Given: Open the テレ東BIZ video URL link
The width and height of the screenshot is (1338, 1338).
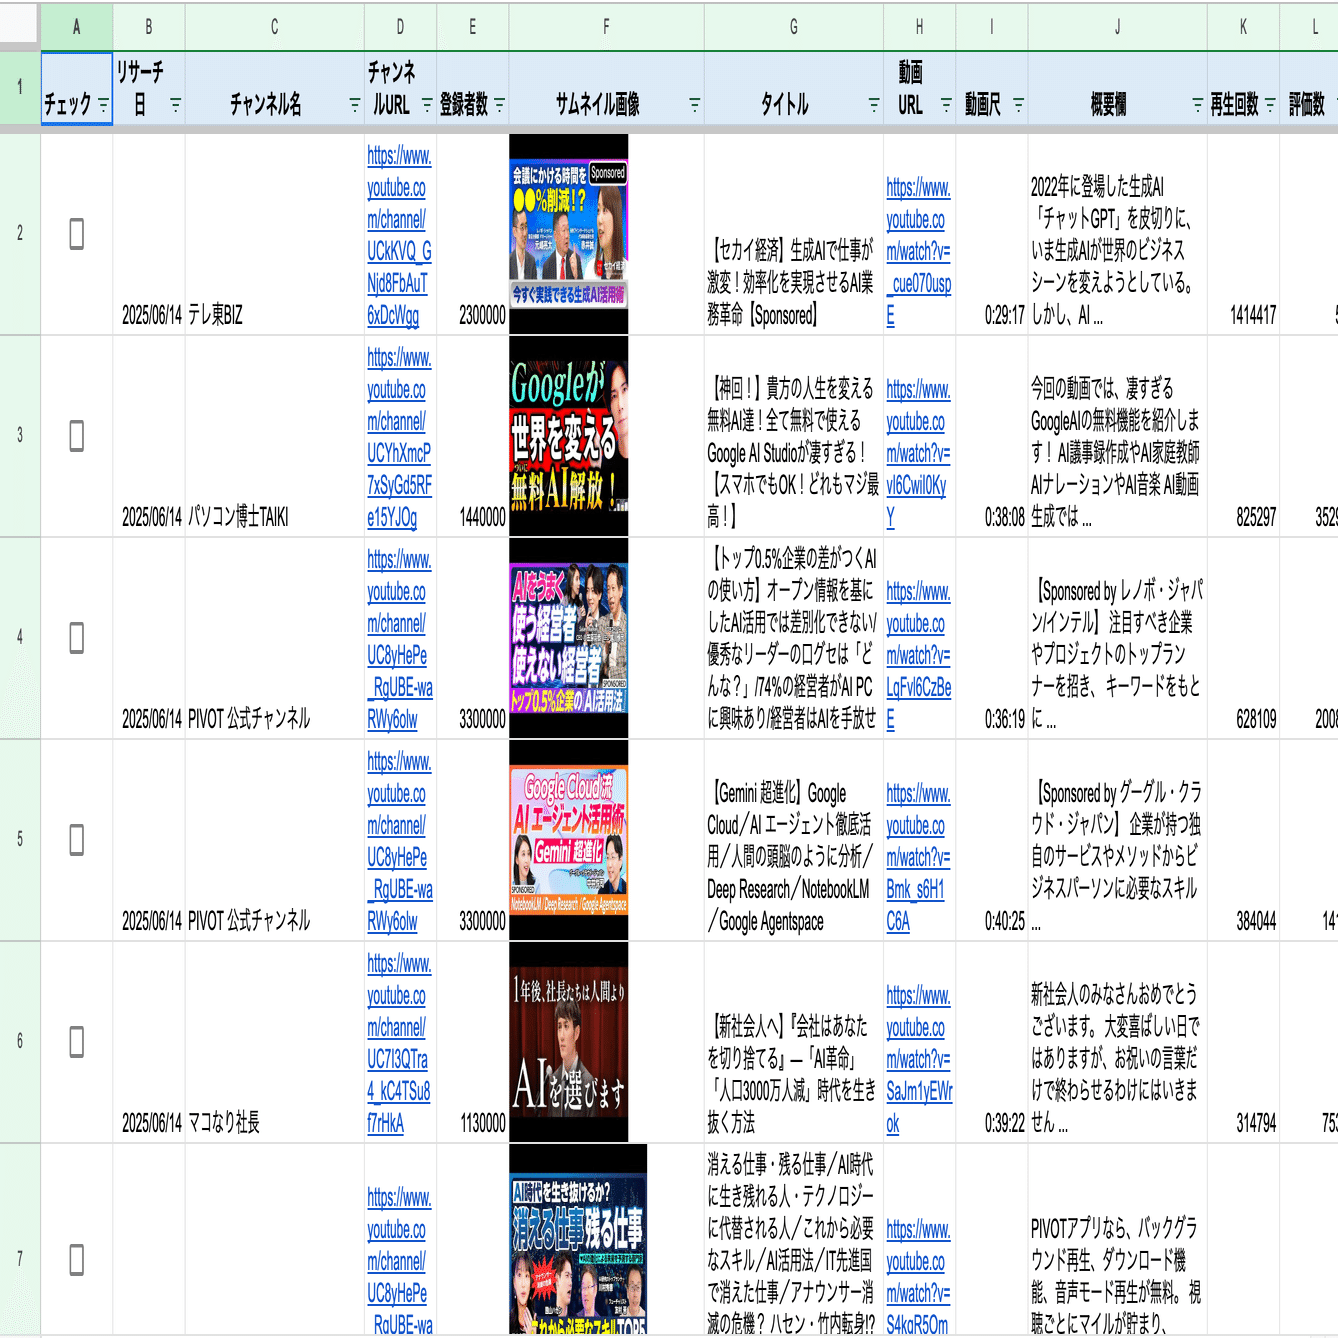Looking at the screenshot, I should (919, 251).
